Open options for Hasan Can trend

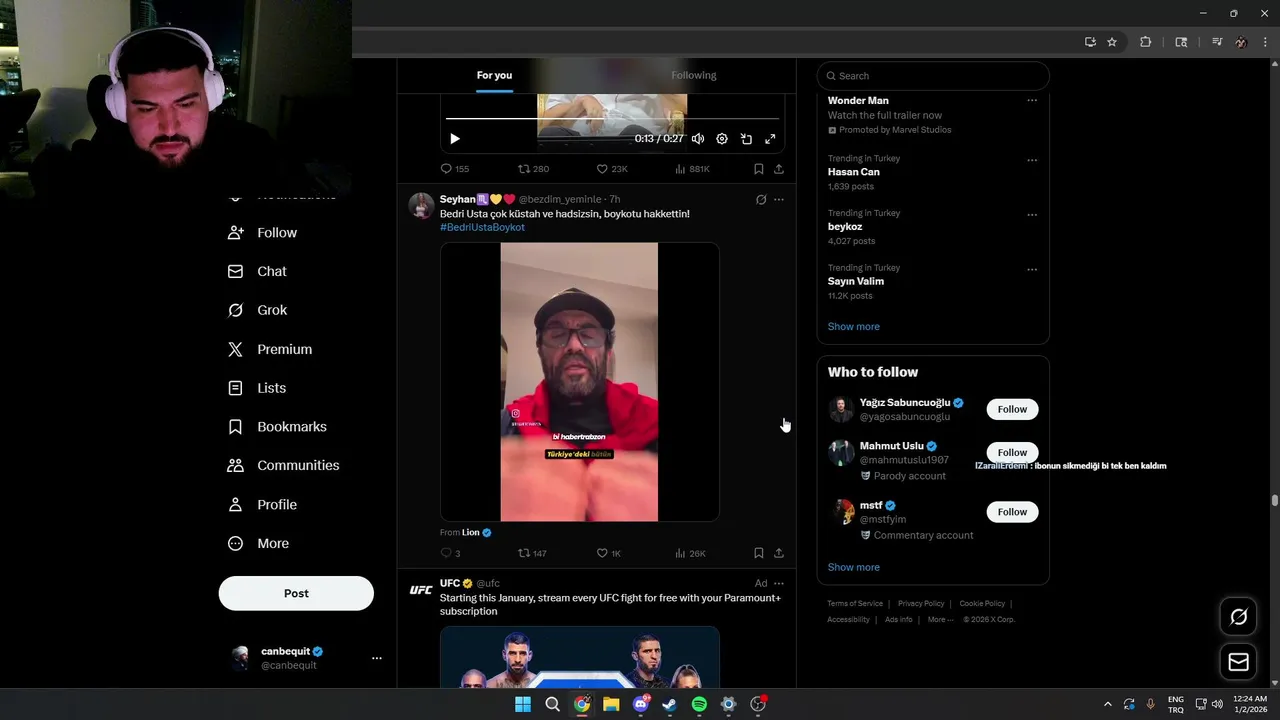click(1032, 160)
